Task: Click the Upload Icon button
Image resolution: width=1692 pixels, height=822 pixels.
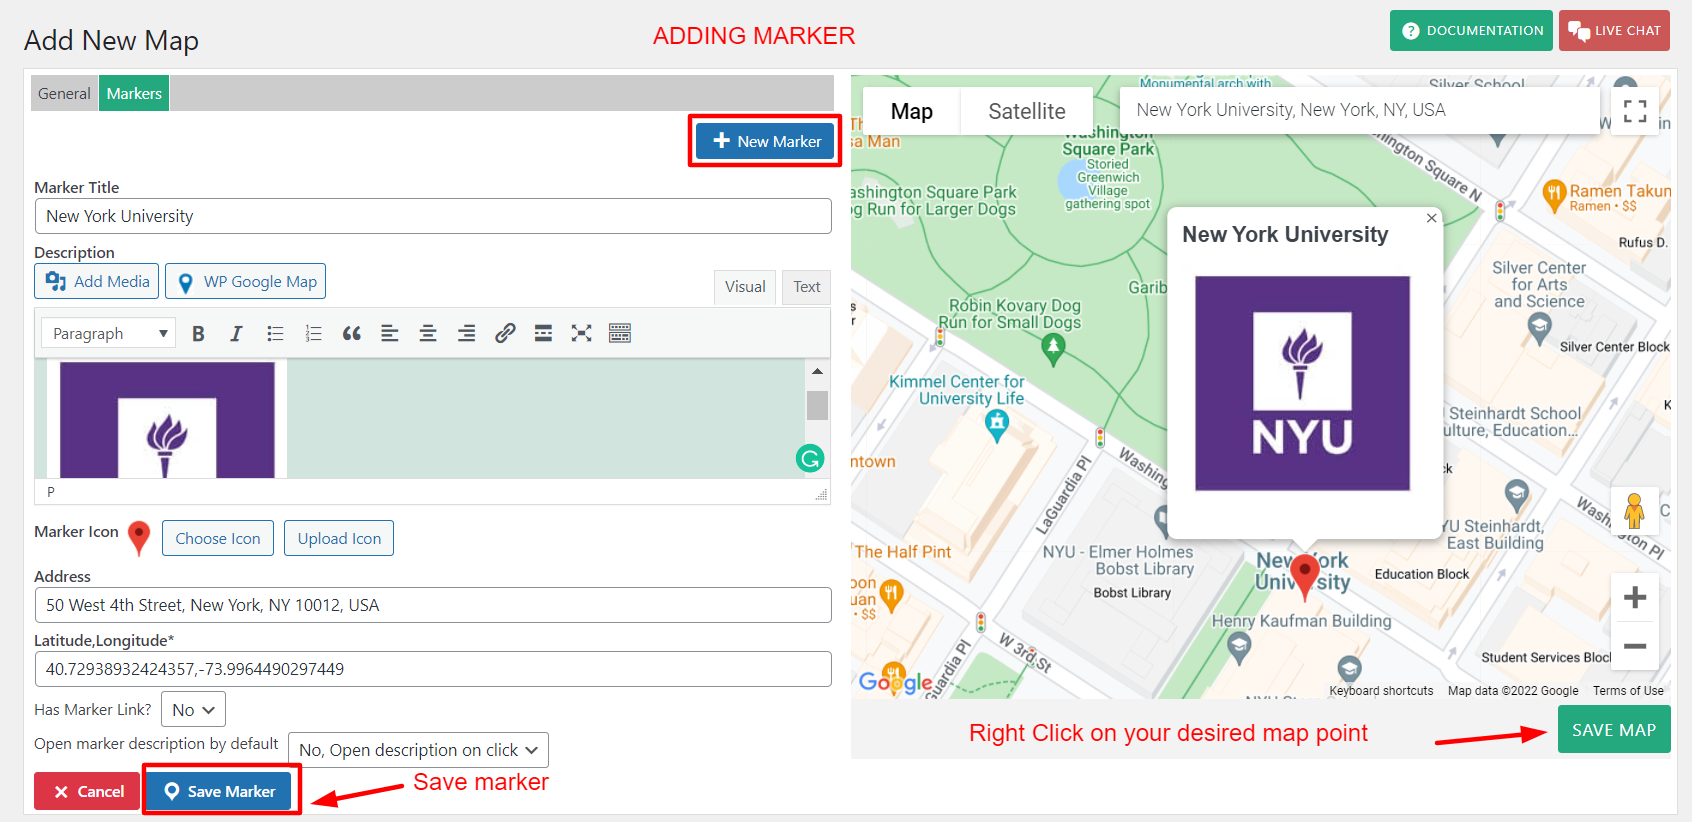Action: (x=339, y=538)
